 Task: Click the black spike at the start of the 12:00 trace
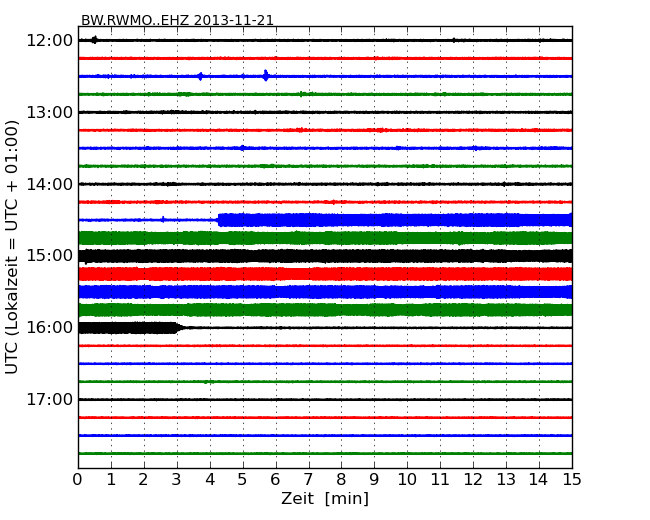(x=95, y=40)
